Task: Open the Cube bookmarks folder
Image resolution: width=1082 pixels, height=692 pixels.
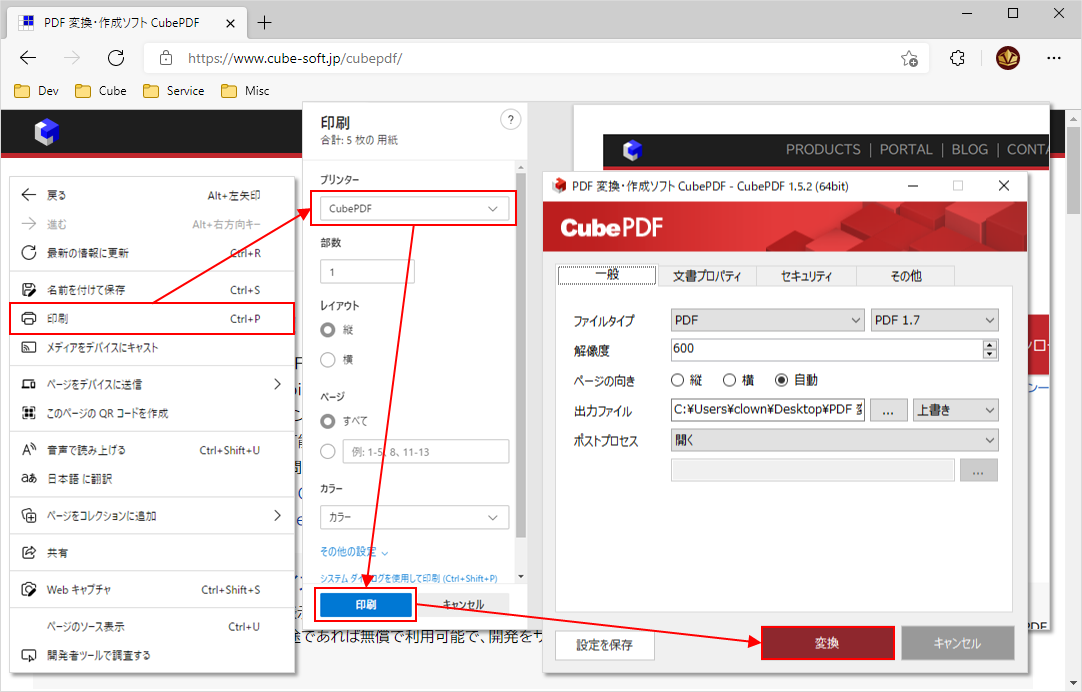Action: pos(101,91)
